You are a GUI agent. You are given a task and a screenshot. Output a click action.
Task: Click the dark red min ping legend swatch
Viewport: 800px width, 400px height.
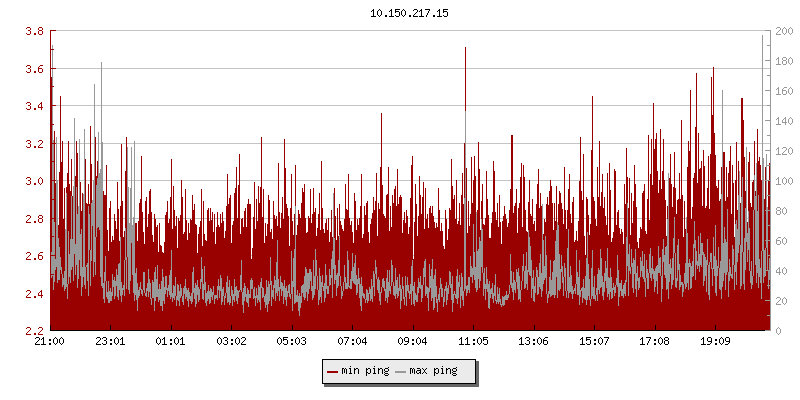(333, 371)
